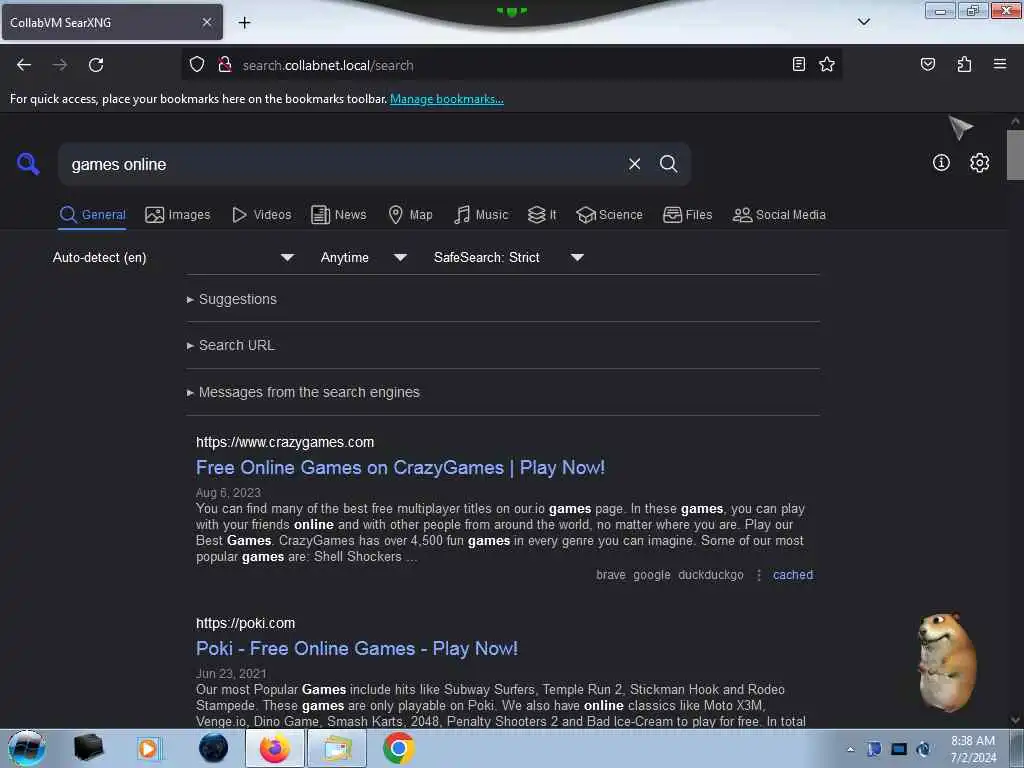Screen dimensions: 1024x768
Task: Open the Windows Start button
Action: tap(26, 748)
